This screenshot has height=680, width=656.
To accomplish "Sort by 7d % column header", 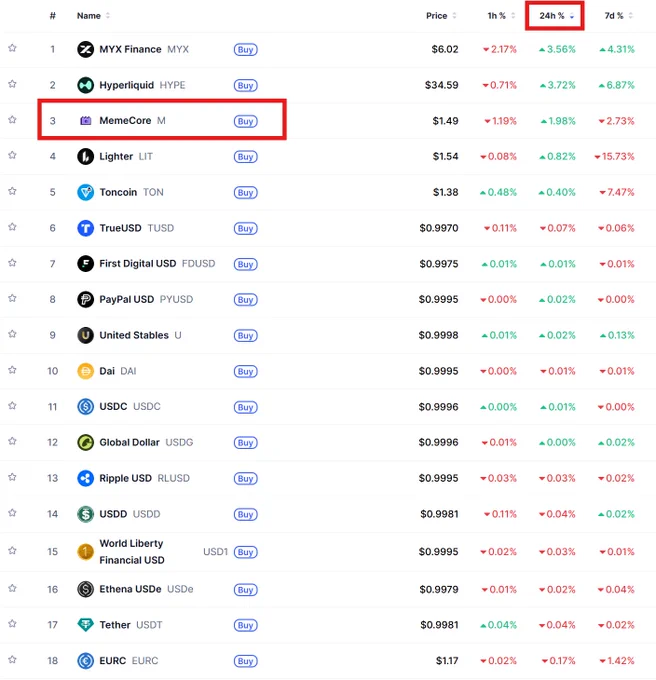I will coord(618,16).
